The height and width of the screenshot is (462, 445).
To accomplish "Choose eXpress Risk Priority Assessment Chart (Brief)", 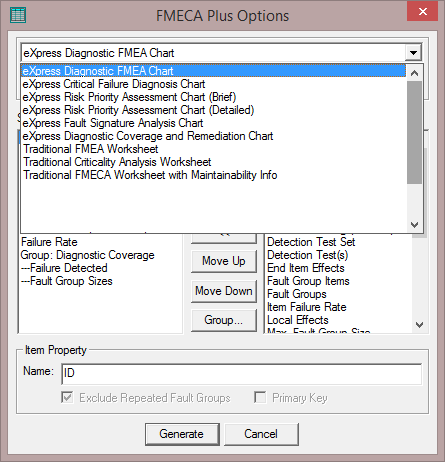I will [x=129, y=97].
